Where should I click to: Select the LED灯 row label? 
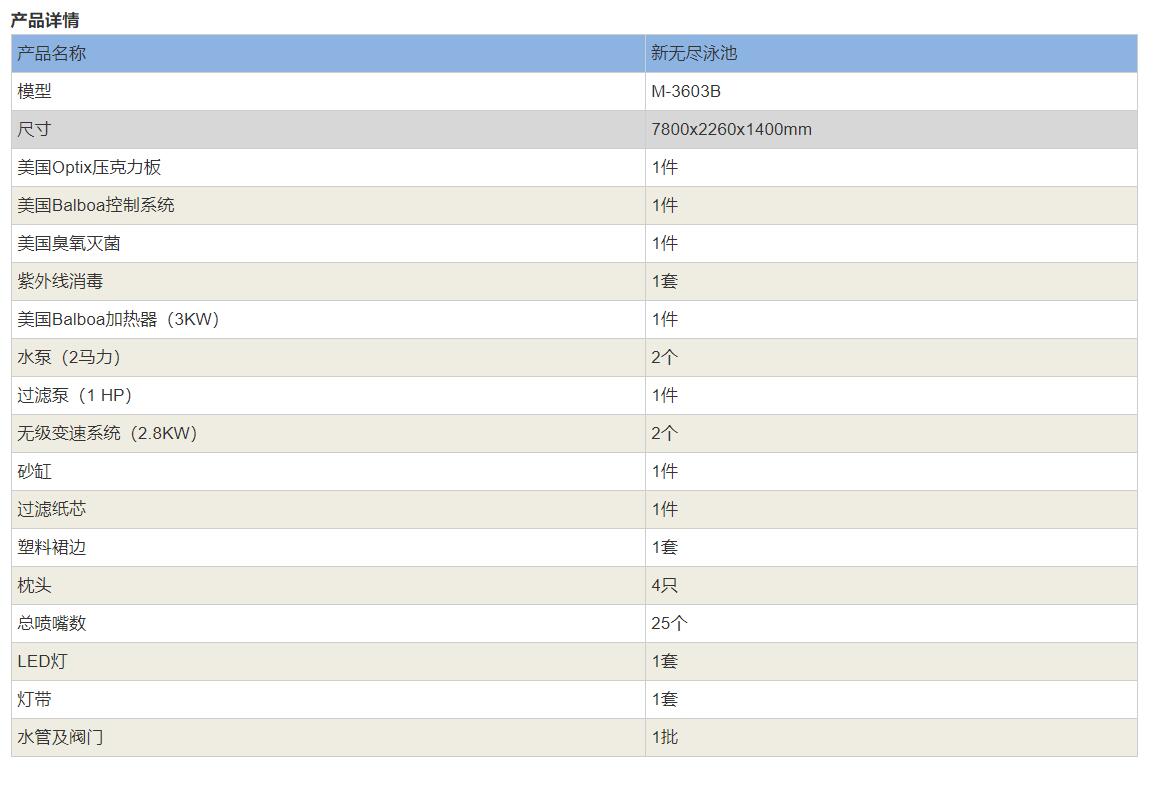pyautogui.click(x=43, y=662)
